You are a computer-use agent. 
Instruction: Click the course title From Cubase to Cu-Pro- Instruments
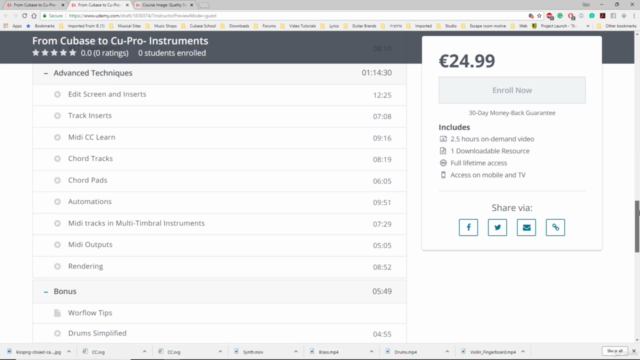tap(120, 41)
